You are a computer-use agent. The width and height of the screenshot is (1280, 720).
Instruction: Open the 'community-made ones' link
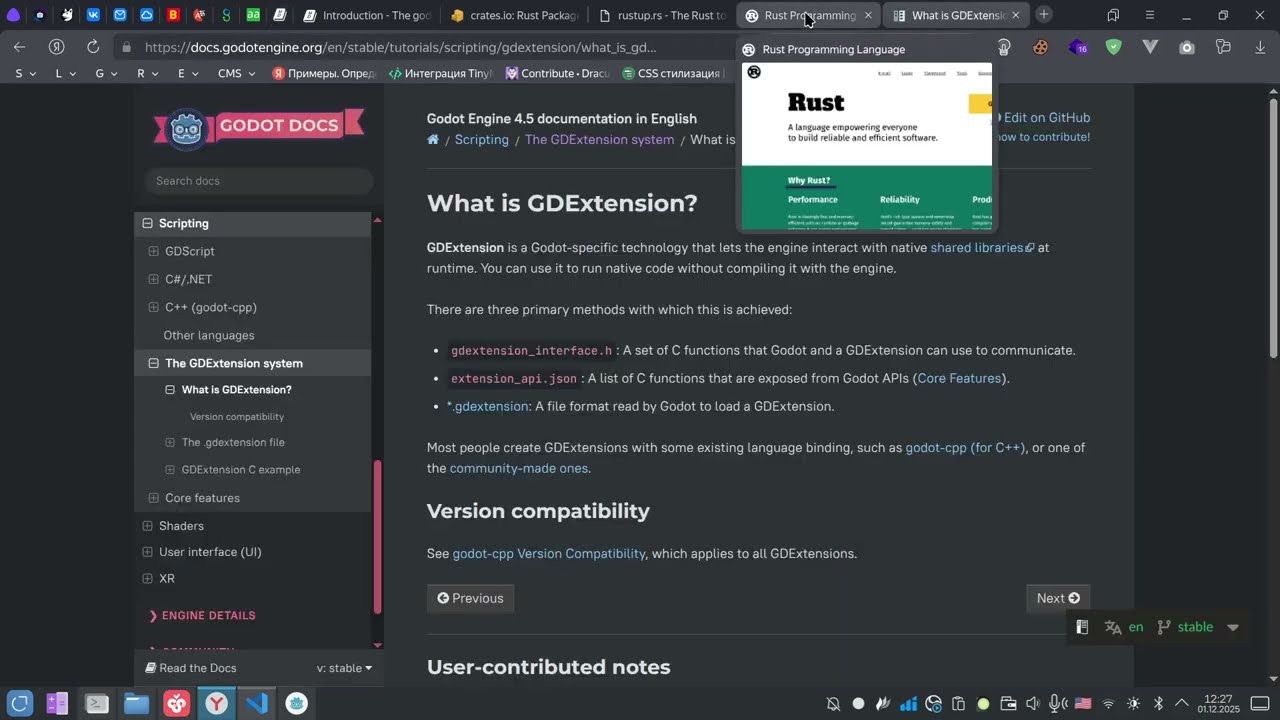tap(518, 468)
